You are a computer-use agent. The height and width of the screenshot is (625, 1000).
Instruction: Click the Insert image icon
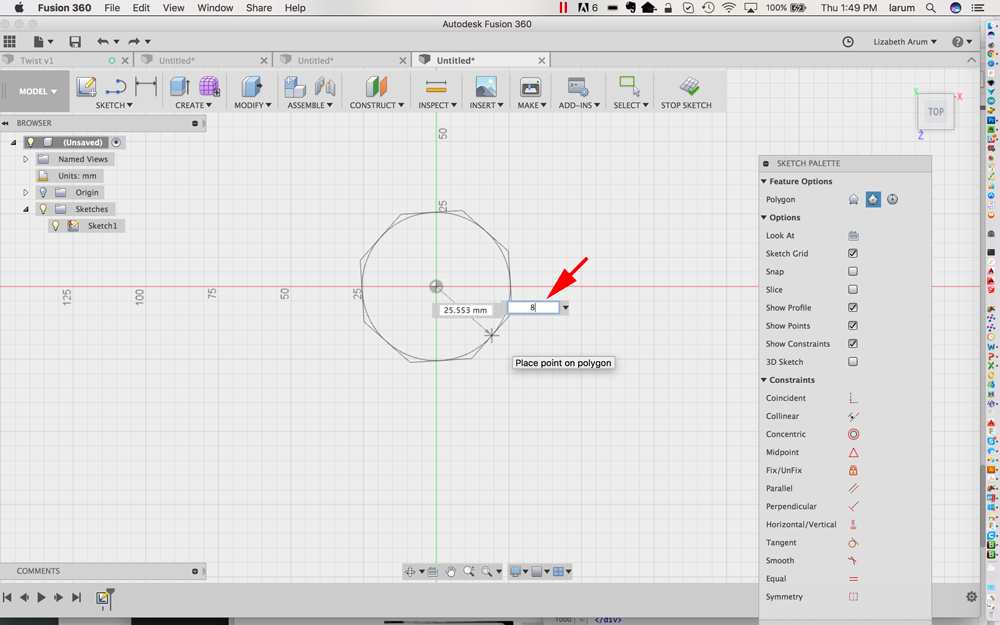[486, 87]
